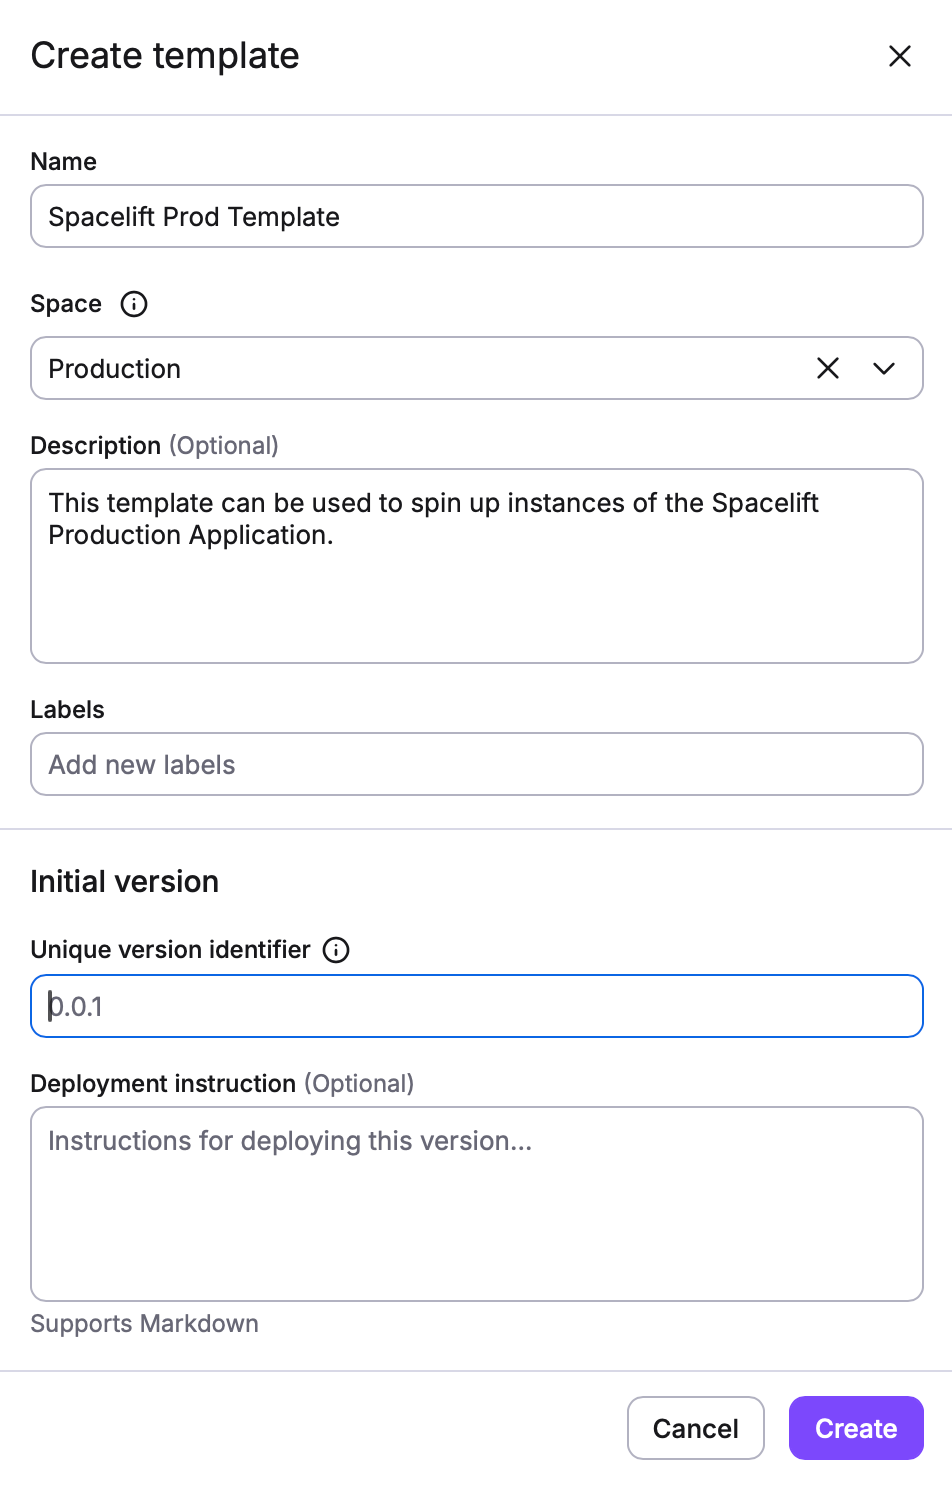
Task: Click the Labels field label
Action: coord(68,710)
